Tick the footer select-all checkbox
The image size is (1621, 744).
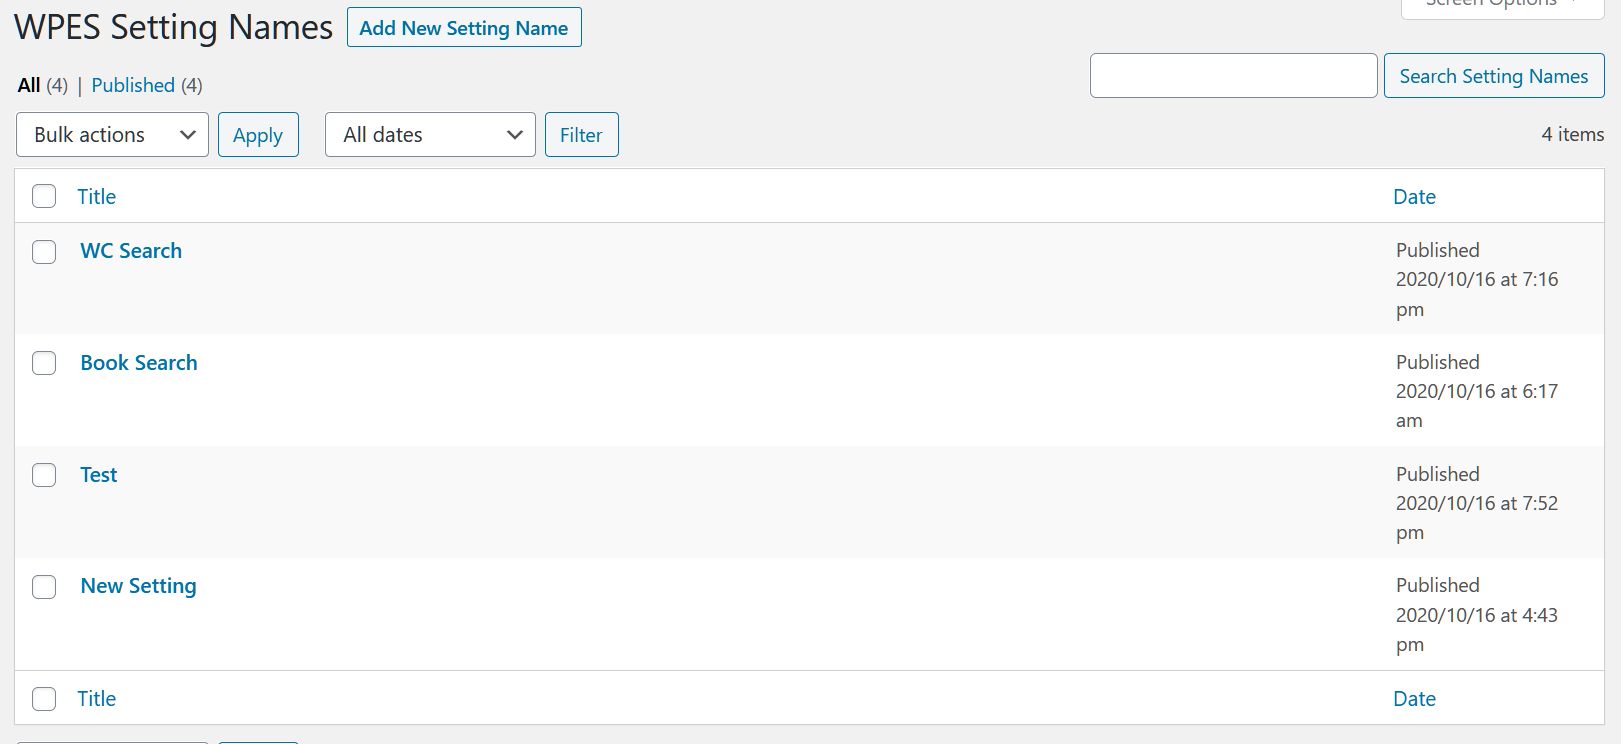pyautogui.click(x=44, y=699)
